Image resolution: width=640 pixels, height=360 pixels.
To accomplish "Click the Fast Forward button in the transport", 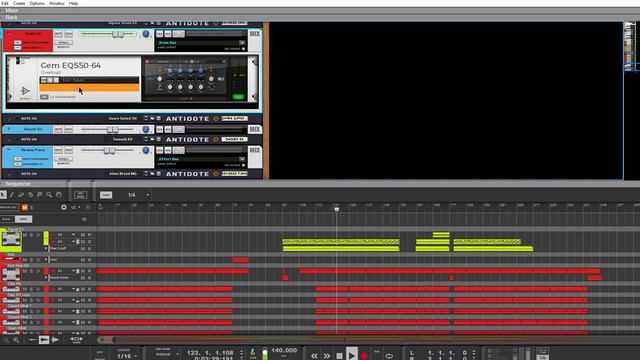I will point(327,356).
